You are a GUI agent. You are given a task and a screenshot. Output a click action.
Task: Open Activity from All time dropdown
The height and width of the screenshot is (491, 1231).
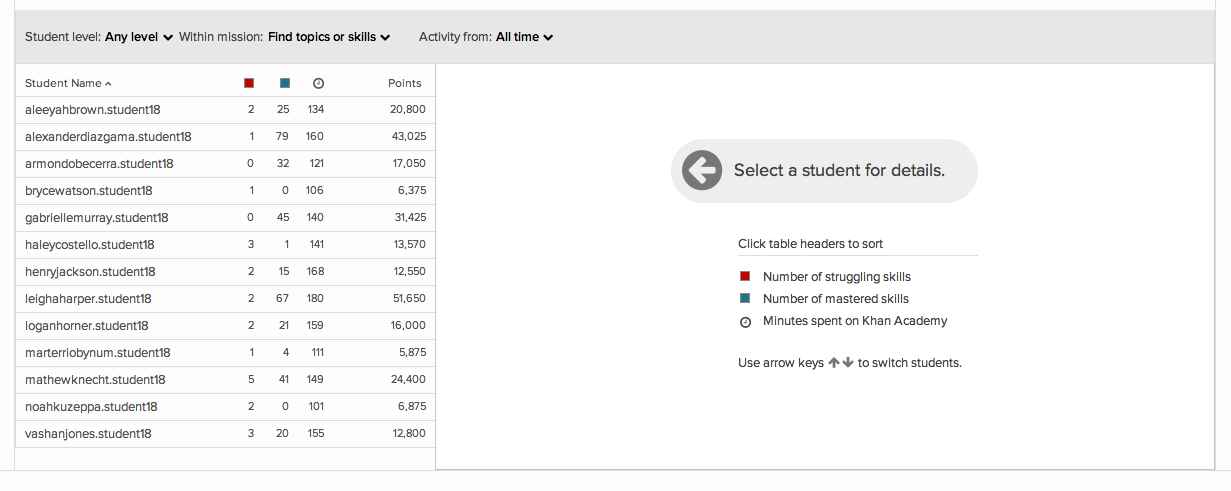[x=524, y=37]
